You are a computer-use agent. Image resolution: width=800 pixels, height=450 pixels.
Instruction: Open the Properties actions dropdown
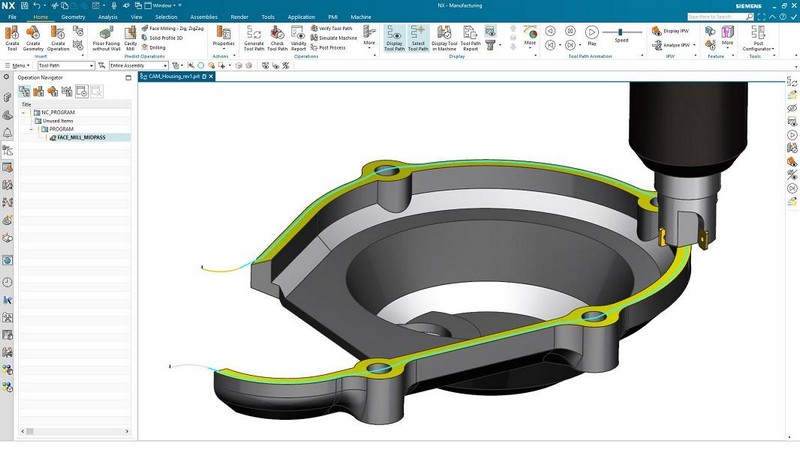223,36
